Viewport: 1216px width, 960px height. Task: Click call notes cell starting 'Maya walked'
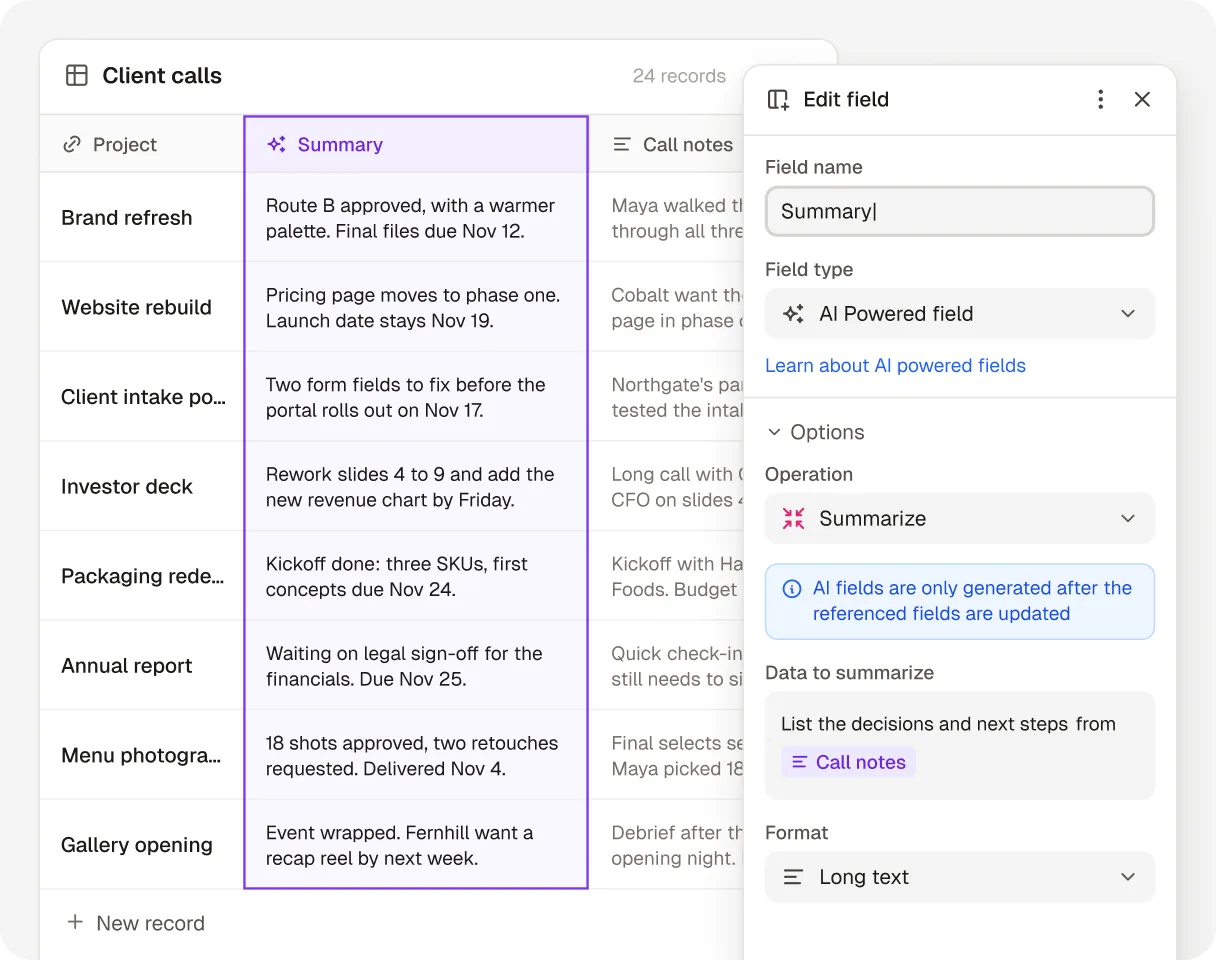coord(668,218)
